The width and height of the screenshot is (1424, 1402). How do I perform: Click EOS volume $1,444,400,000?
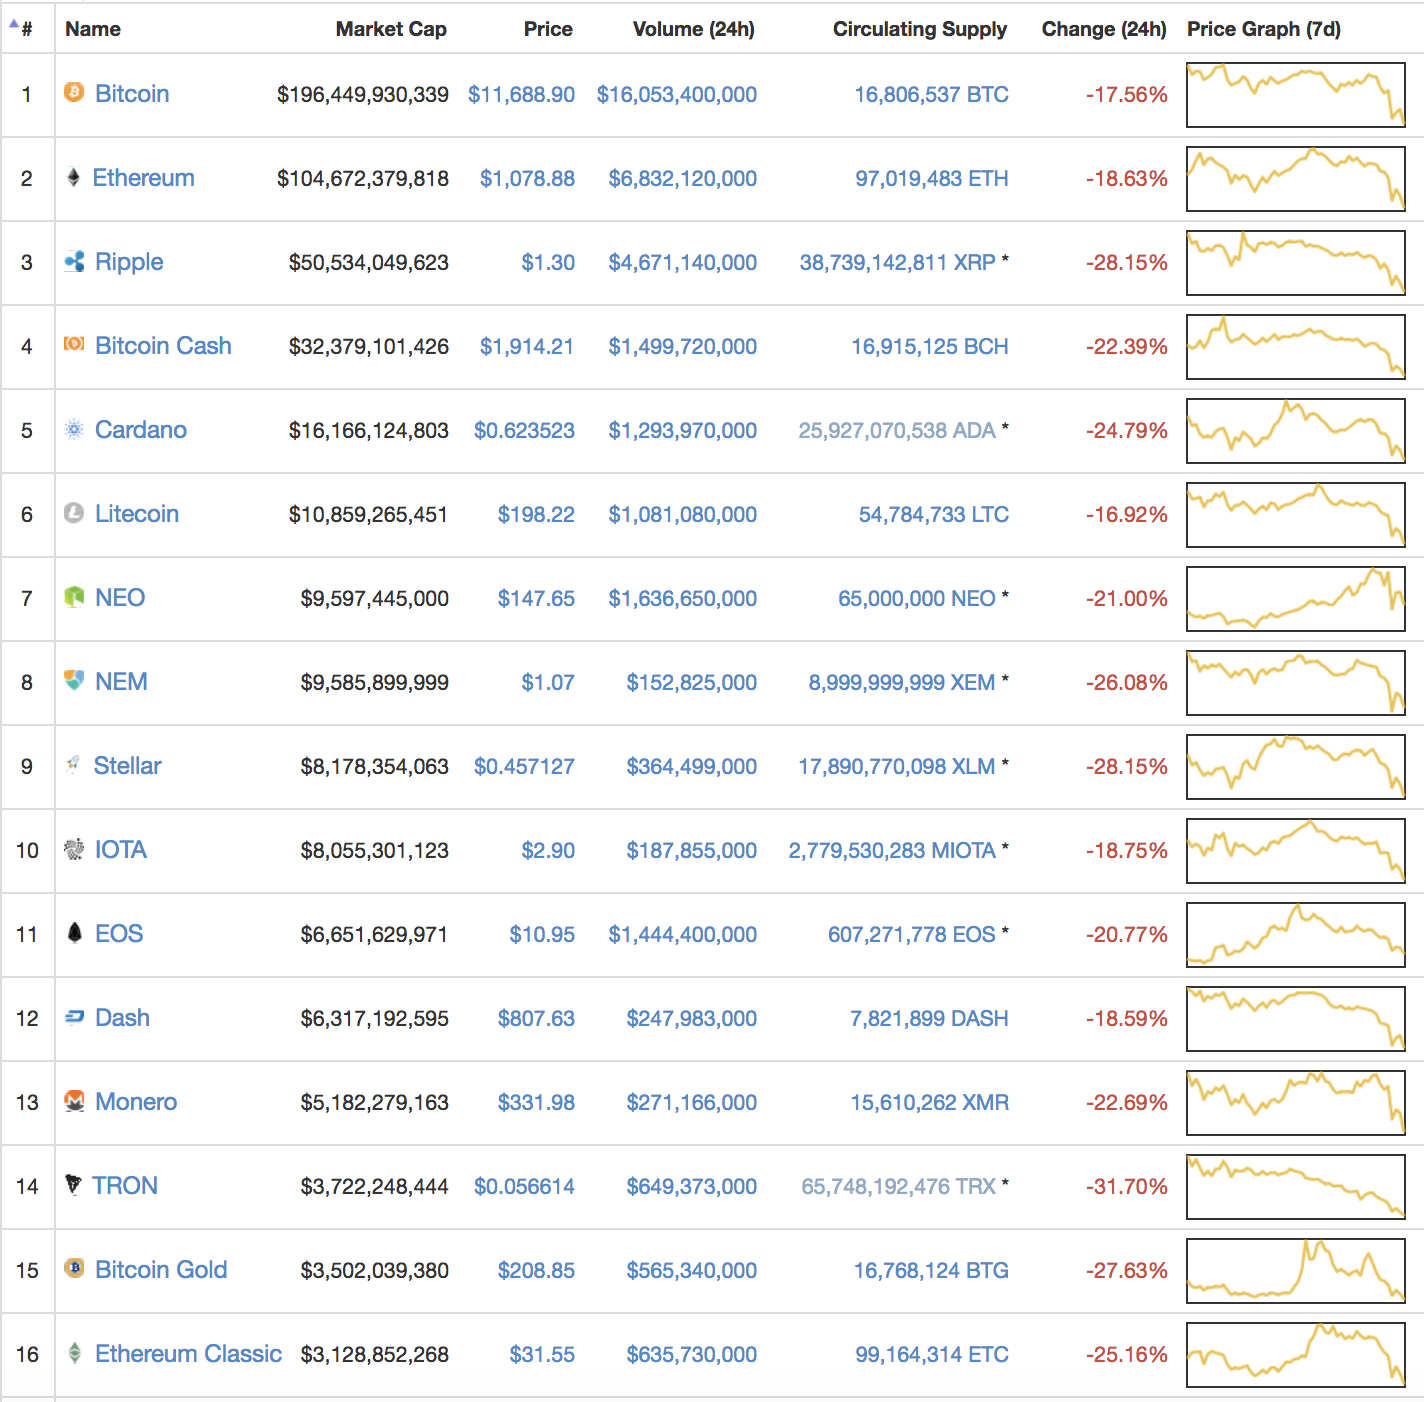[683, 934]
